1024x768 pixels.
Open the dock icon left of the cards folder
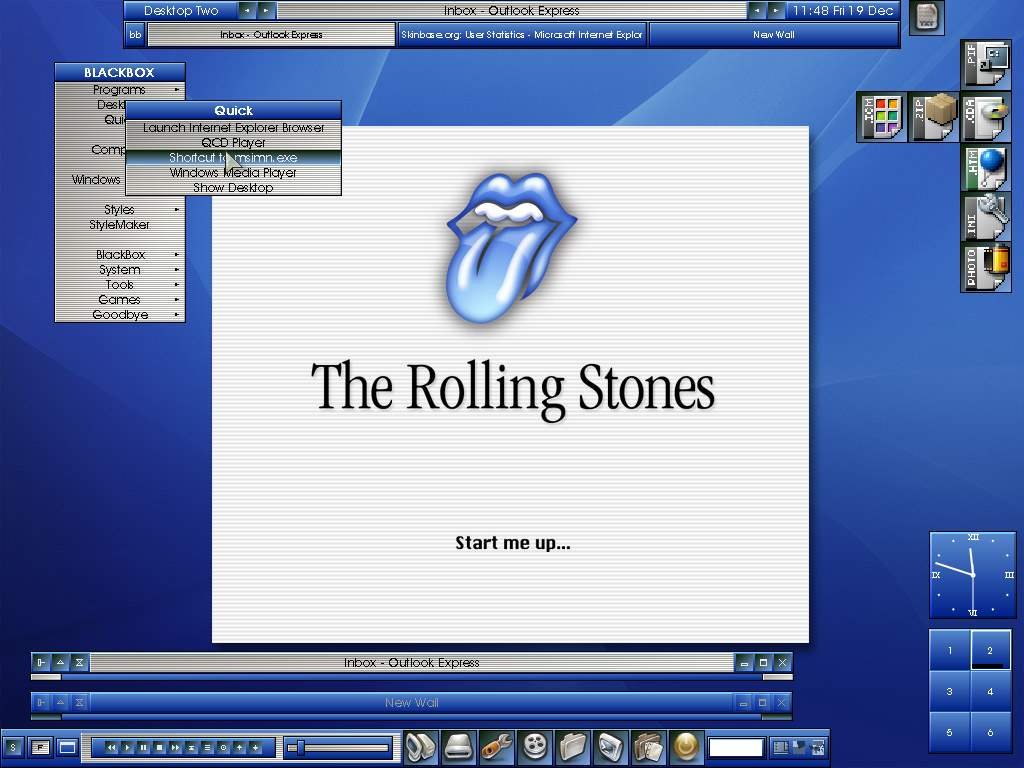point(610,746)
